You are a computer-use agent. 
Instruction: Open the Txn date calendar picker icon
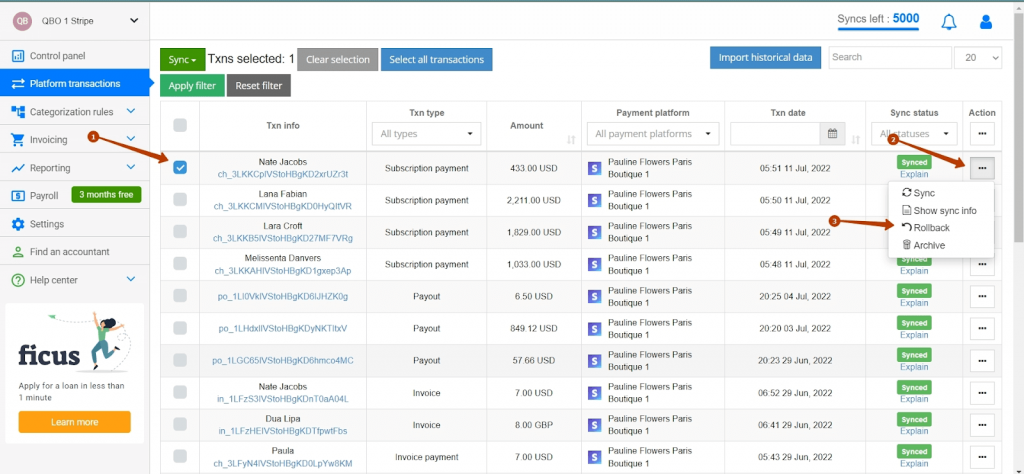pos(833,134)
